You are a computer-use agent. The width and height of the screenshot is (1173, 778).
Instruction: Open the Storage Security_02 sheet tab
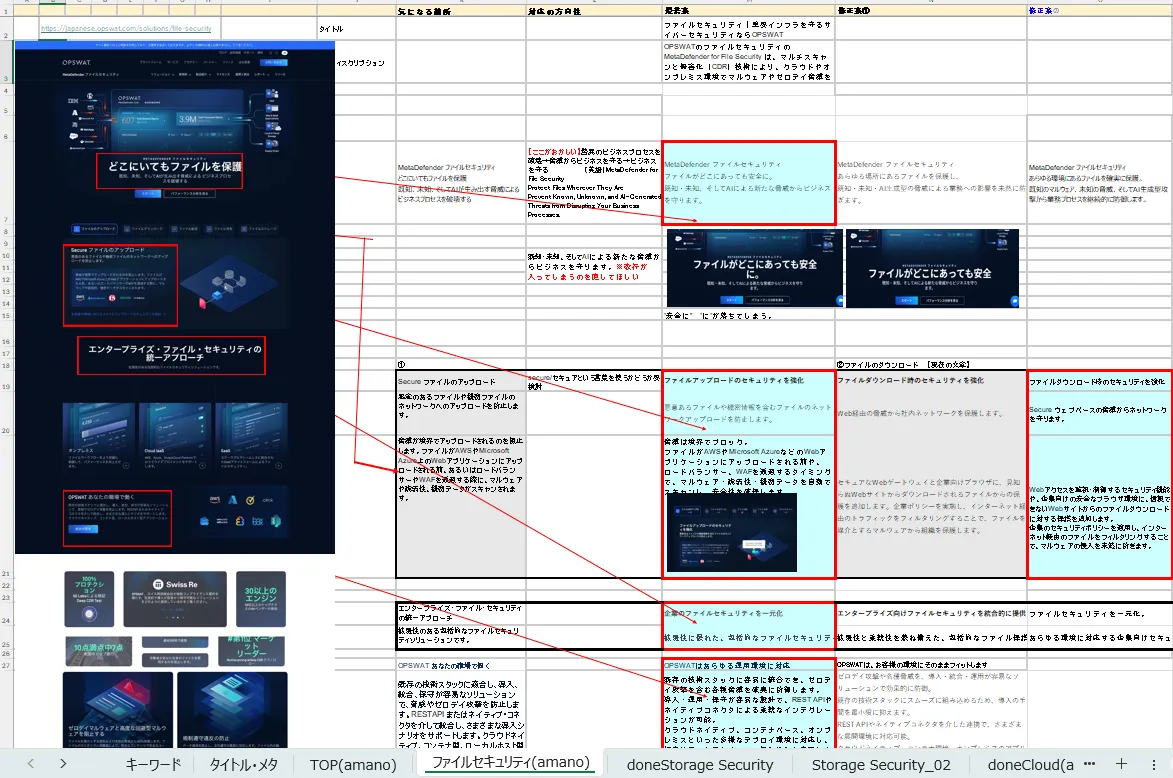881,765
